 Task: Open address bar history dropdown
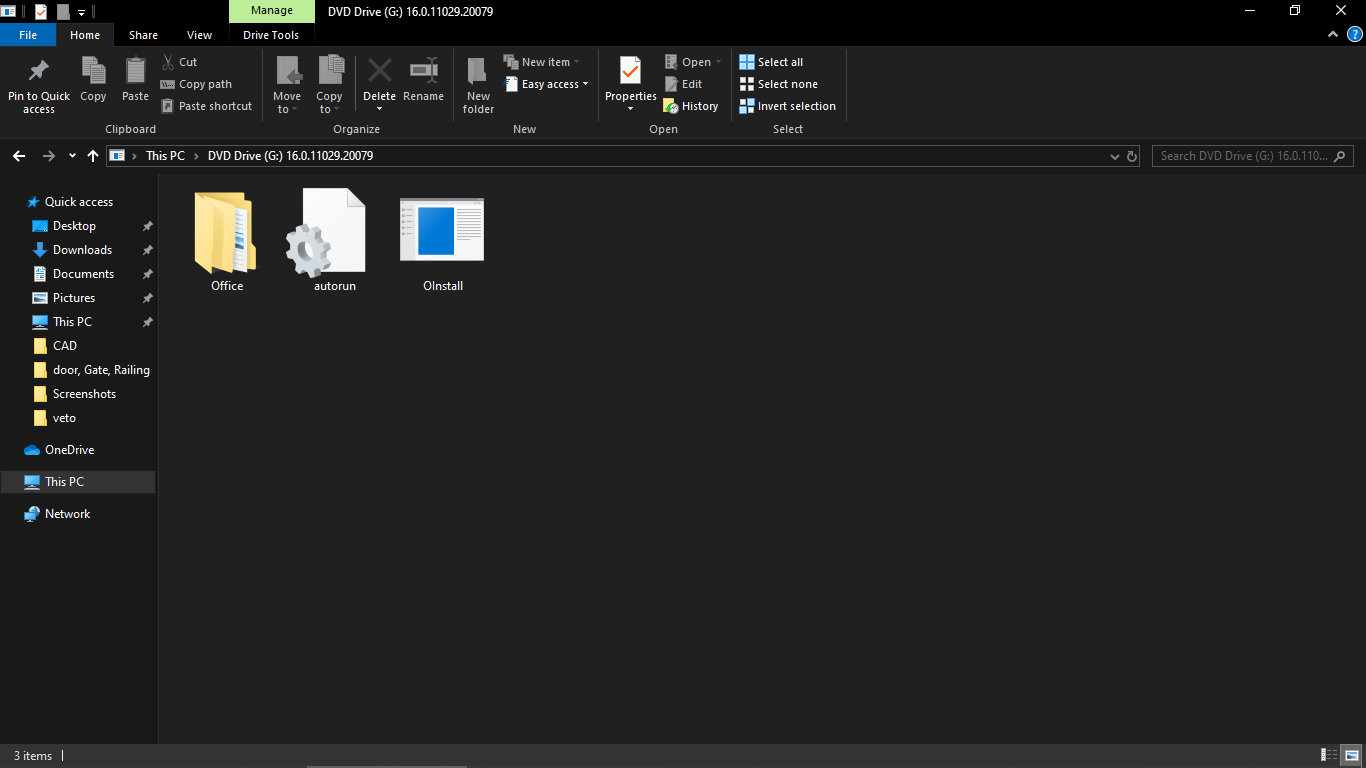[x=1115, y=157]
